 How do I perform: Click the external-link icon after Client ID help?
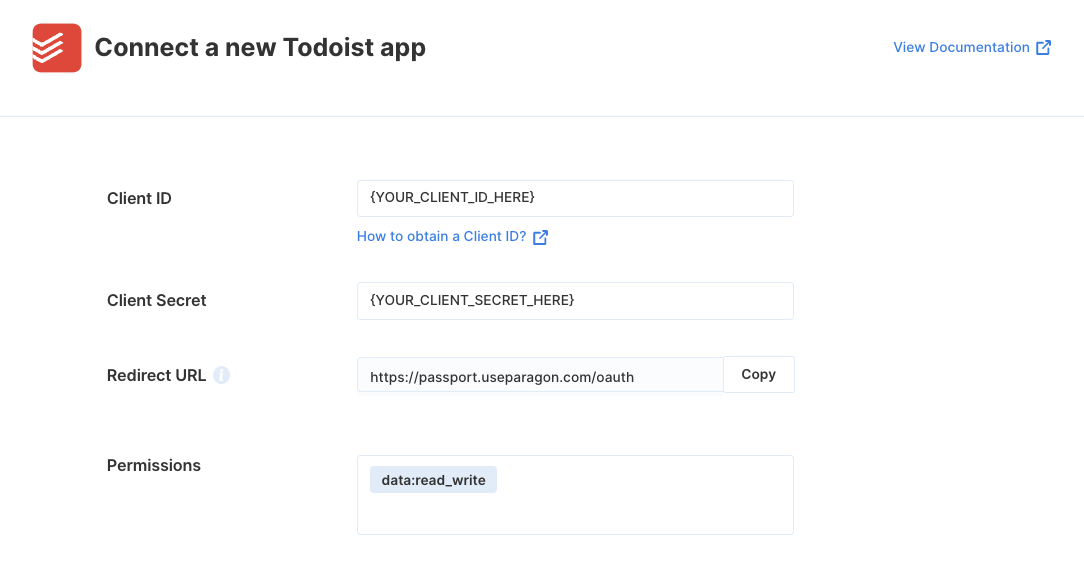click(x=541, y=237)
